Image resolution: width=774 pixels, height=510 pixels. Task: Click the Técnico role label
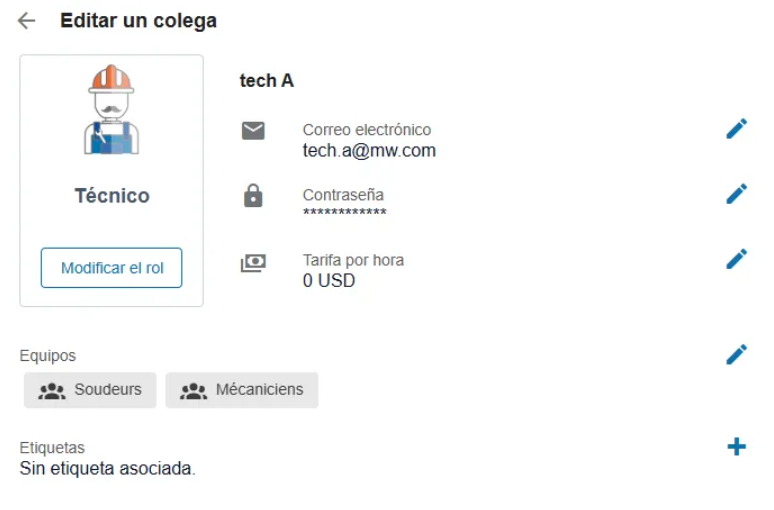(112, 196)
